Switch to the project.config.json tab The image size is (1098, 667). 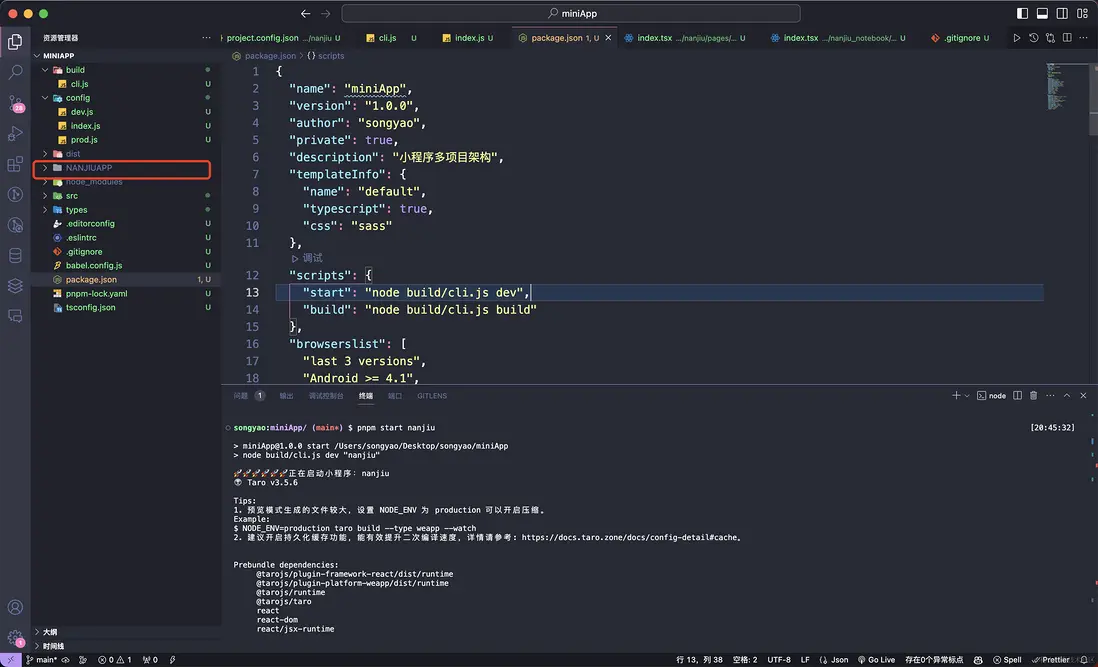[x=282, y=38]
